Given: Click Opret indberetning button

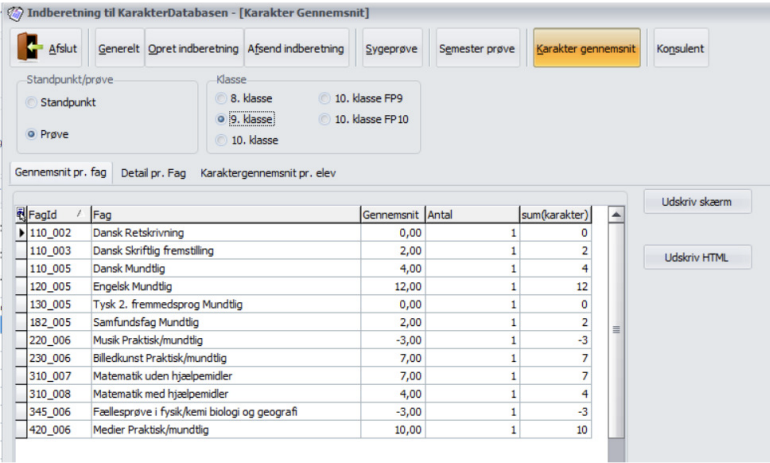Looking at the screenshot, I should 193,49.
